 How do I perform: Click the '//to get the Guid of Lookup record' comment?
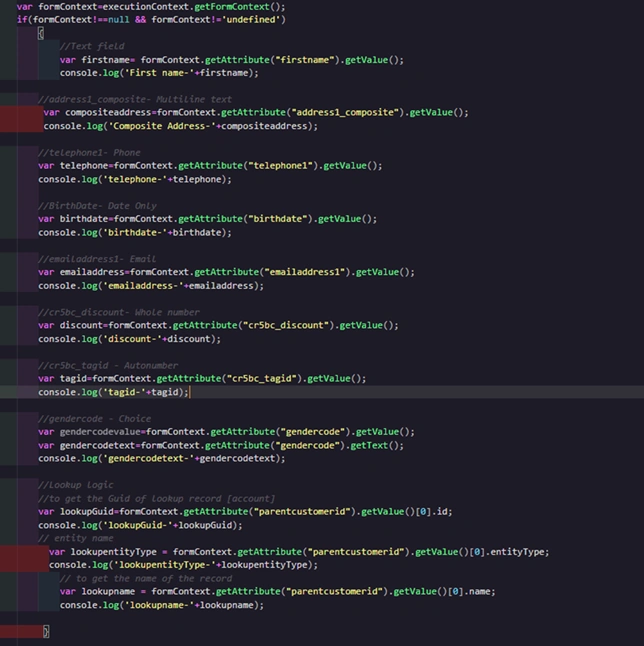pos(156,499)
